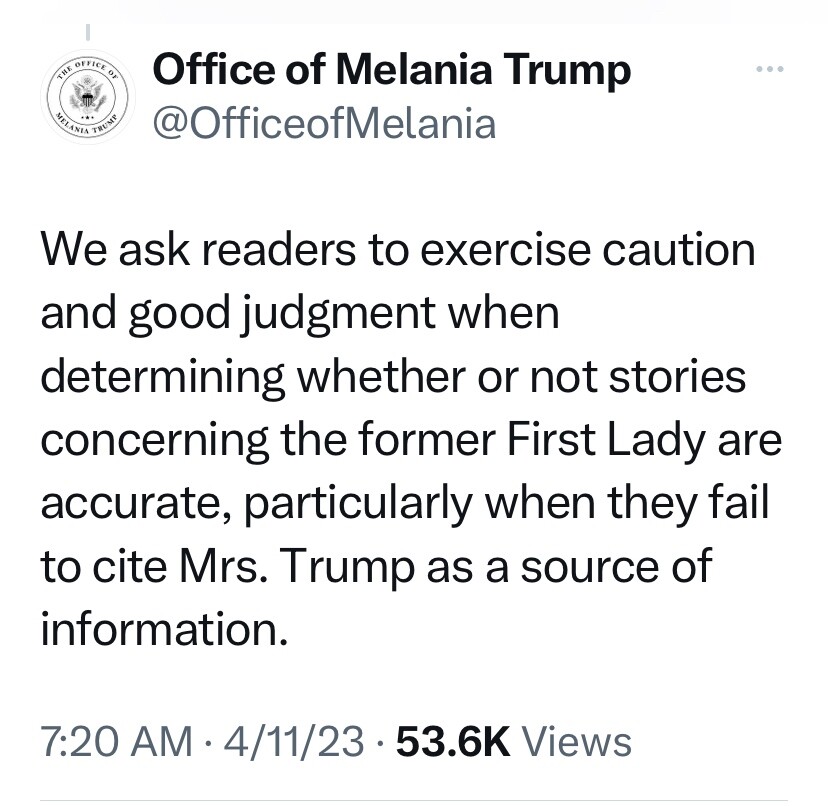Click the 7:20 AM timestamp
This screenshot has width=828, height=806.
116,741
